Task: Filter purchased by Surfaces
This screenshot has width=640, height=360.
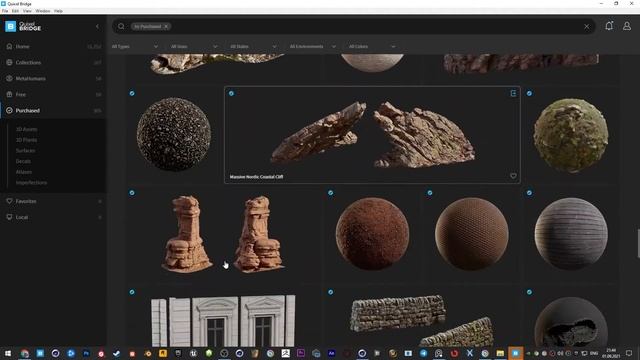Action: point(25,151)
